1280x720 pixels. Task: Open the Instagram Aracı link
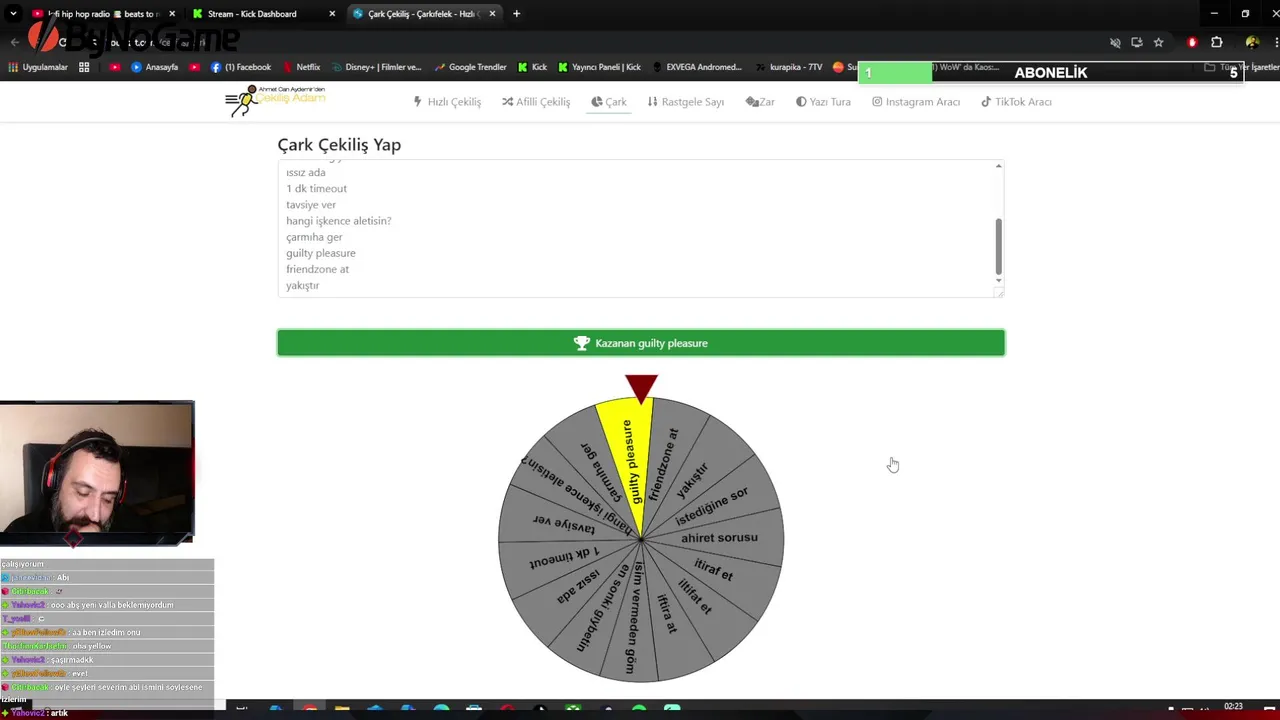point(916,102)
